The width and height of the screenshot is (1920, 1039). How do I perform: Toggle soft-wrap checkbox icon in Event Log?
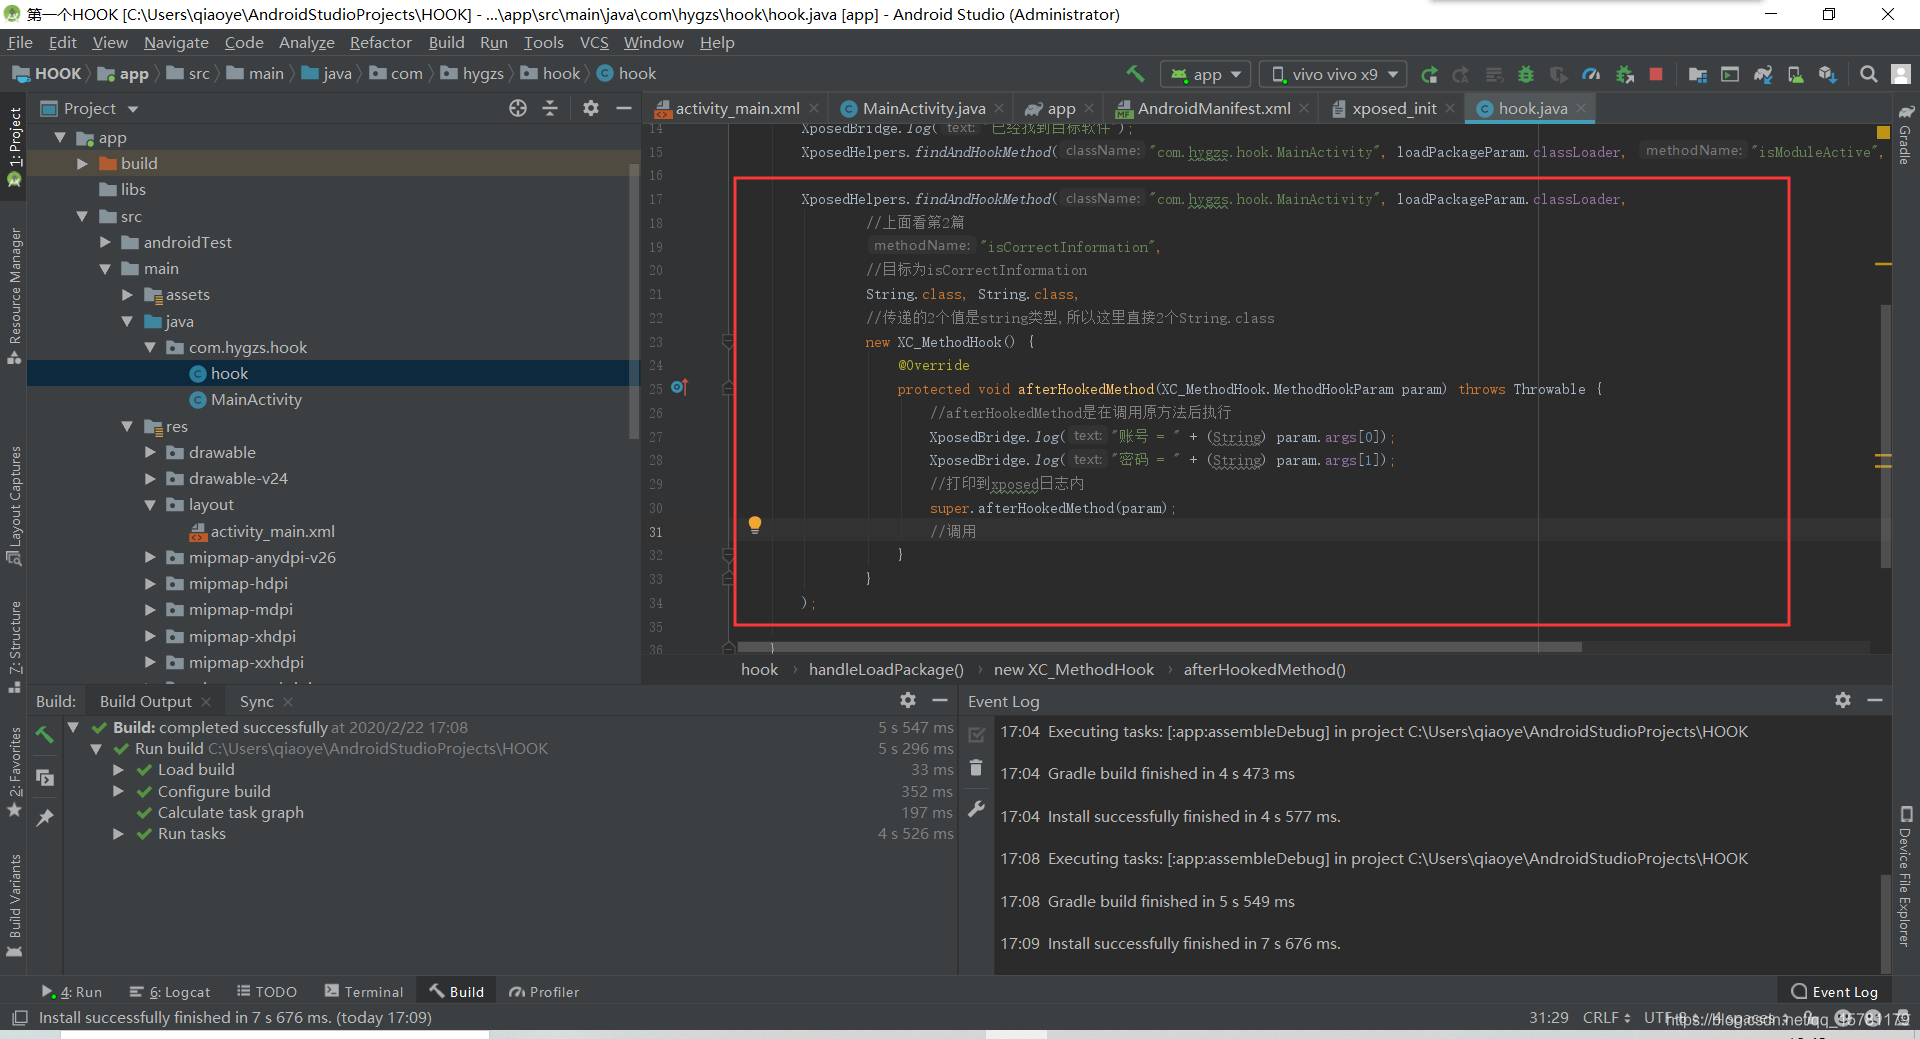pos(977,735)
